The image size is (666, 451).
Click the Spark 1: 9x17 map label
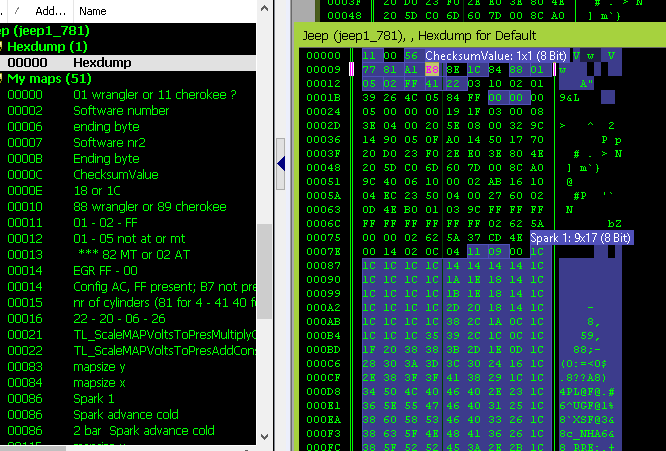click(x=580, y=238)
